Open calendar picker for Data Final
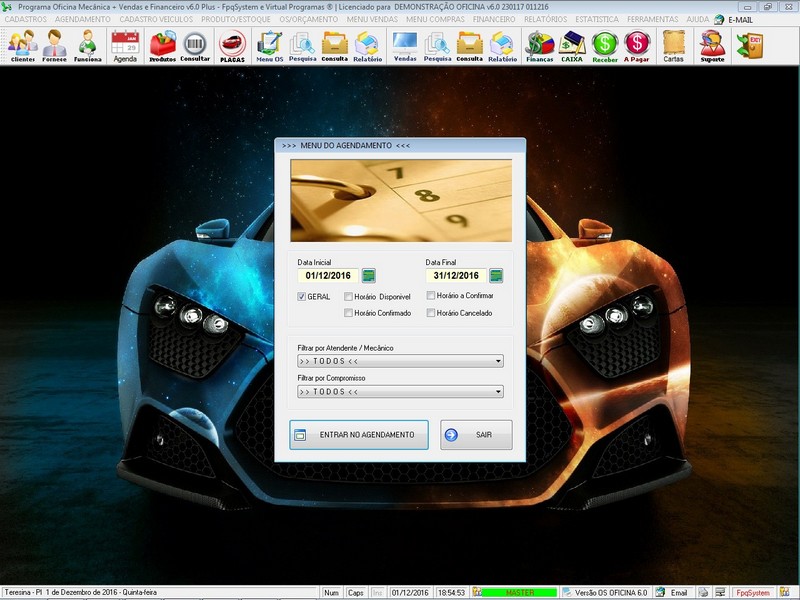 [496, 276]
